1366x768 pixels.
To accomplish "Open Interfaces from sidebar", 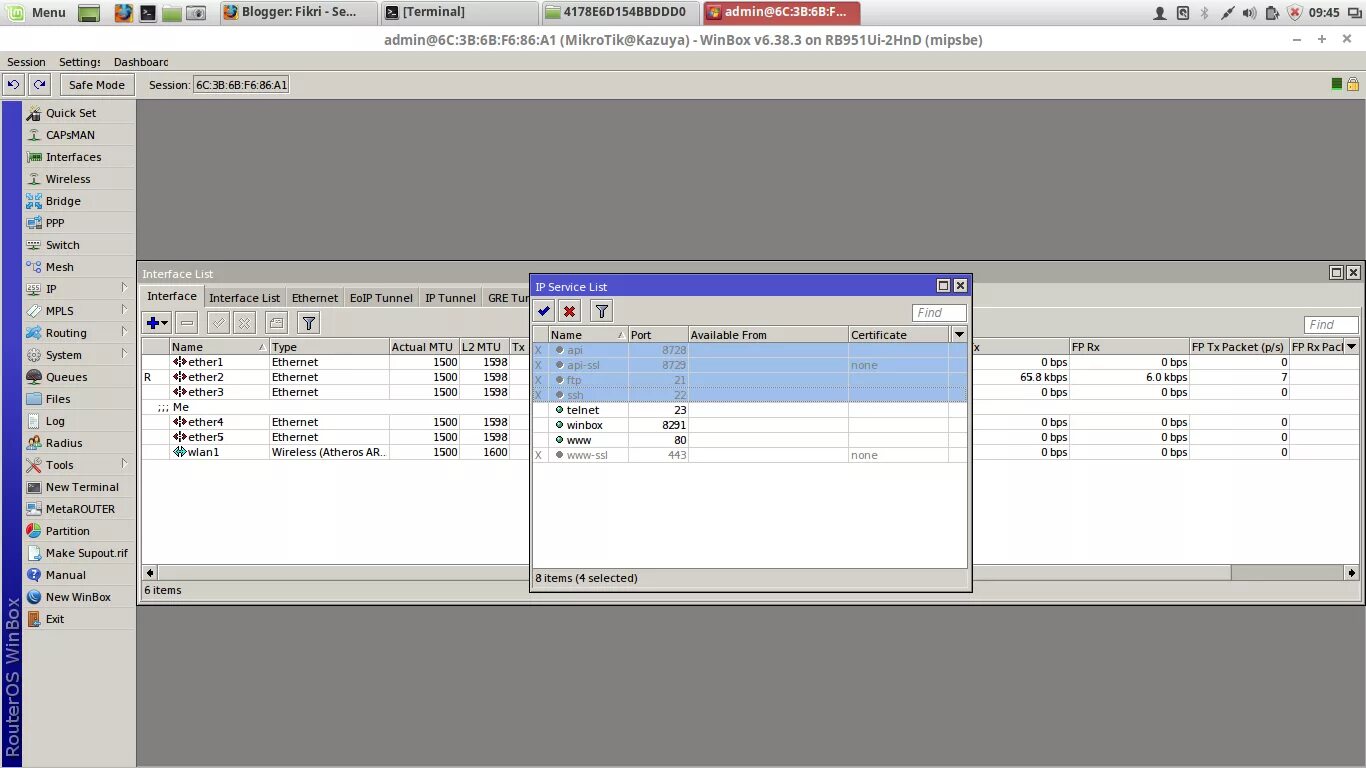I will tap(79, 157).
